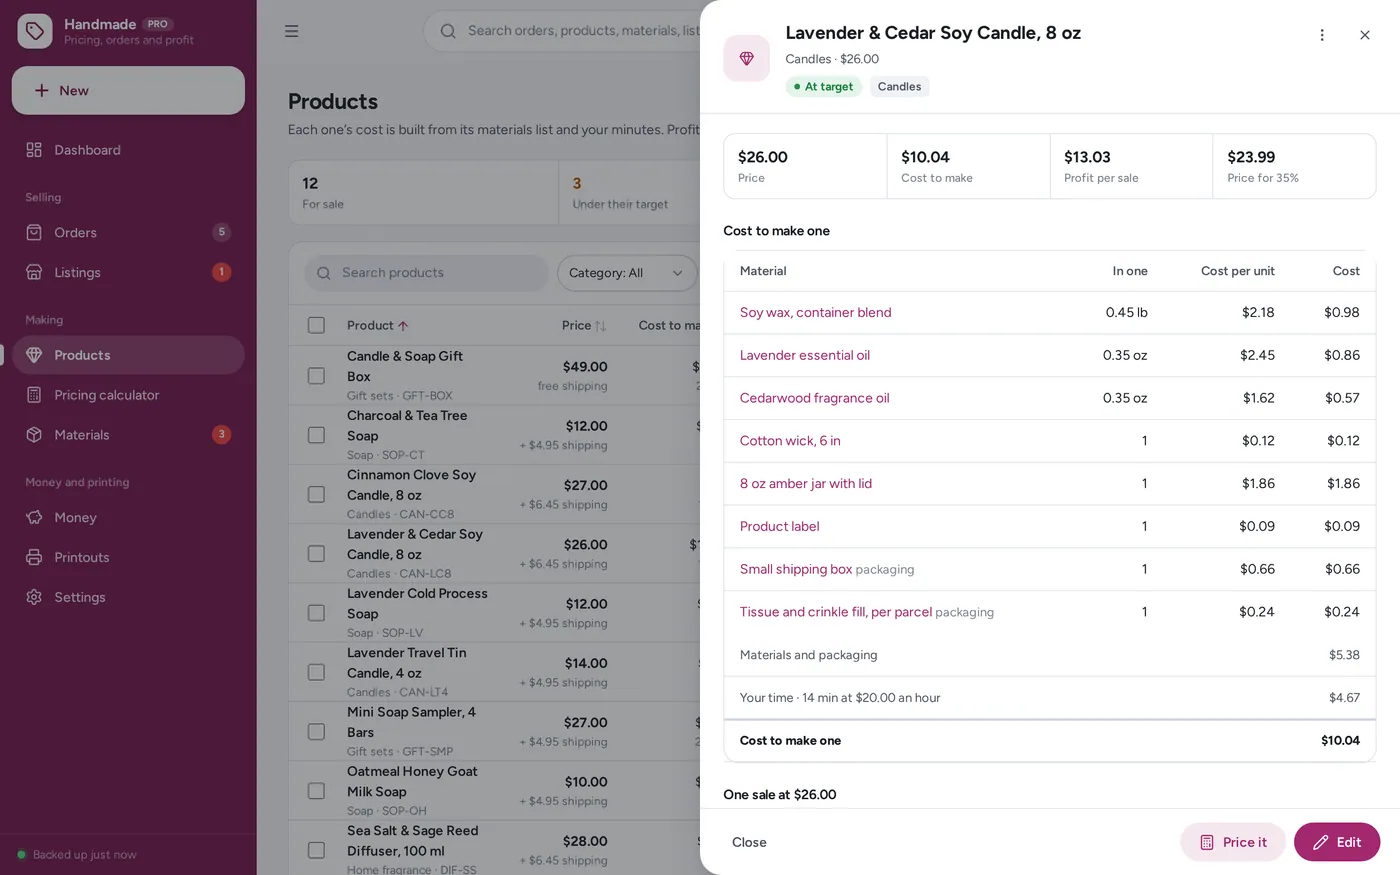The width and height of the screenshot is (1400, 875).
Task: Check the Mini Soap Sampler row
Action: (316, 732)
